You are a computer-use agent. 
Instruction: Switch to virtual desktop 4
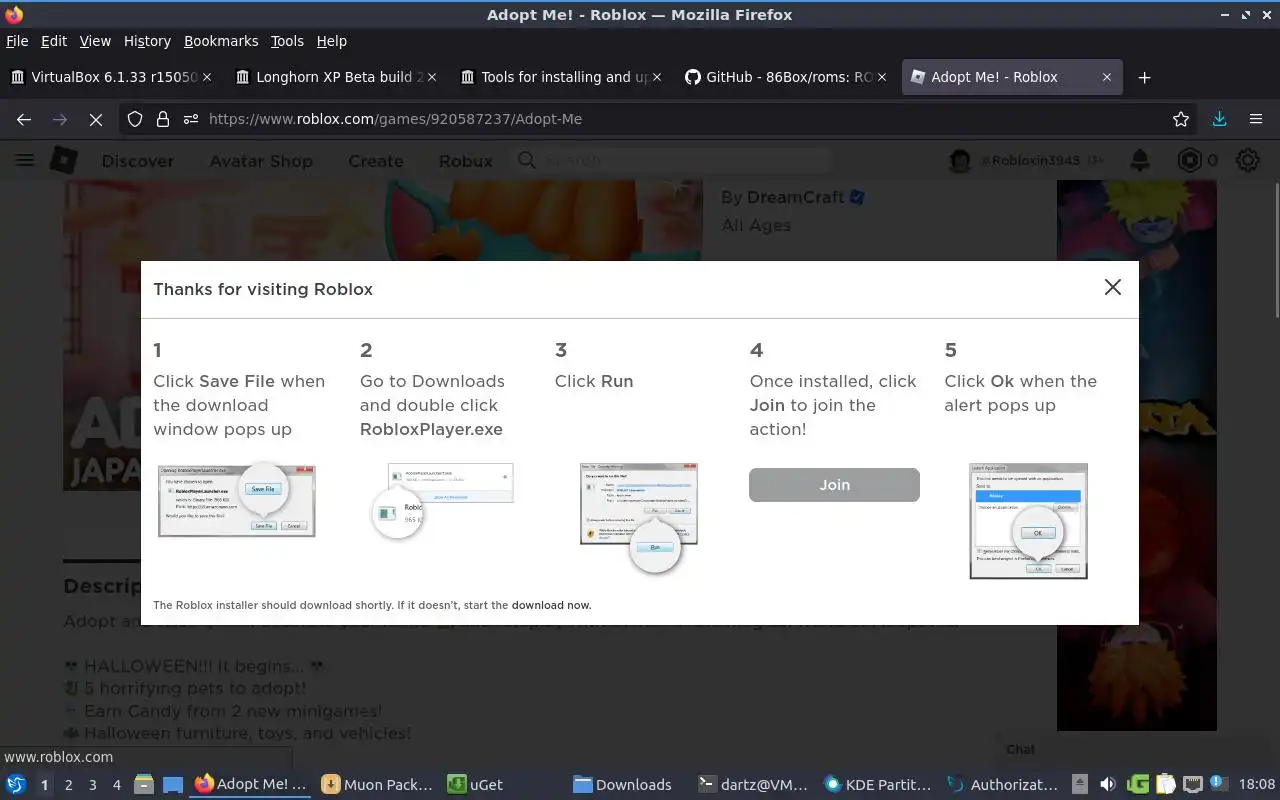coord(117,785)
